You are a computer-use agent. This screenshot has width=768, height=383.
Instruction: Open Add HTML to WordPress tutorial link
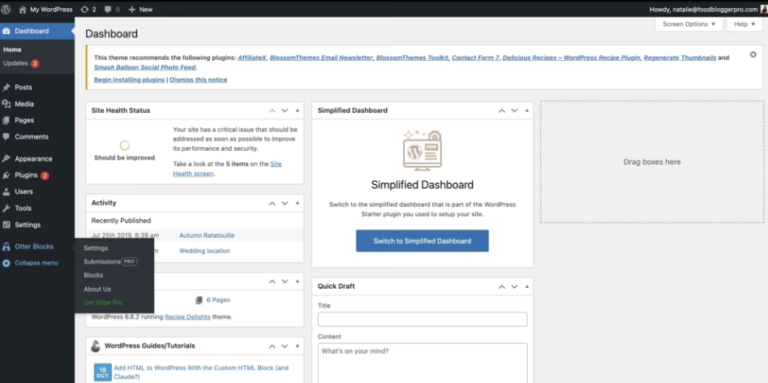[201, 372]
